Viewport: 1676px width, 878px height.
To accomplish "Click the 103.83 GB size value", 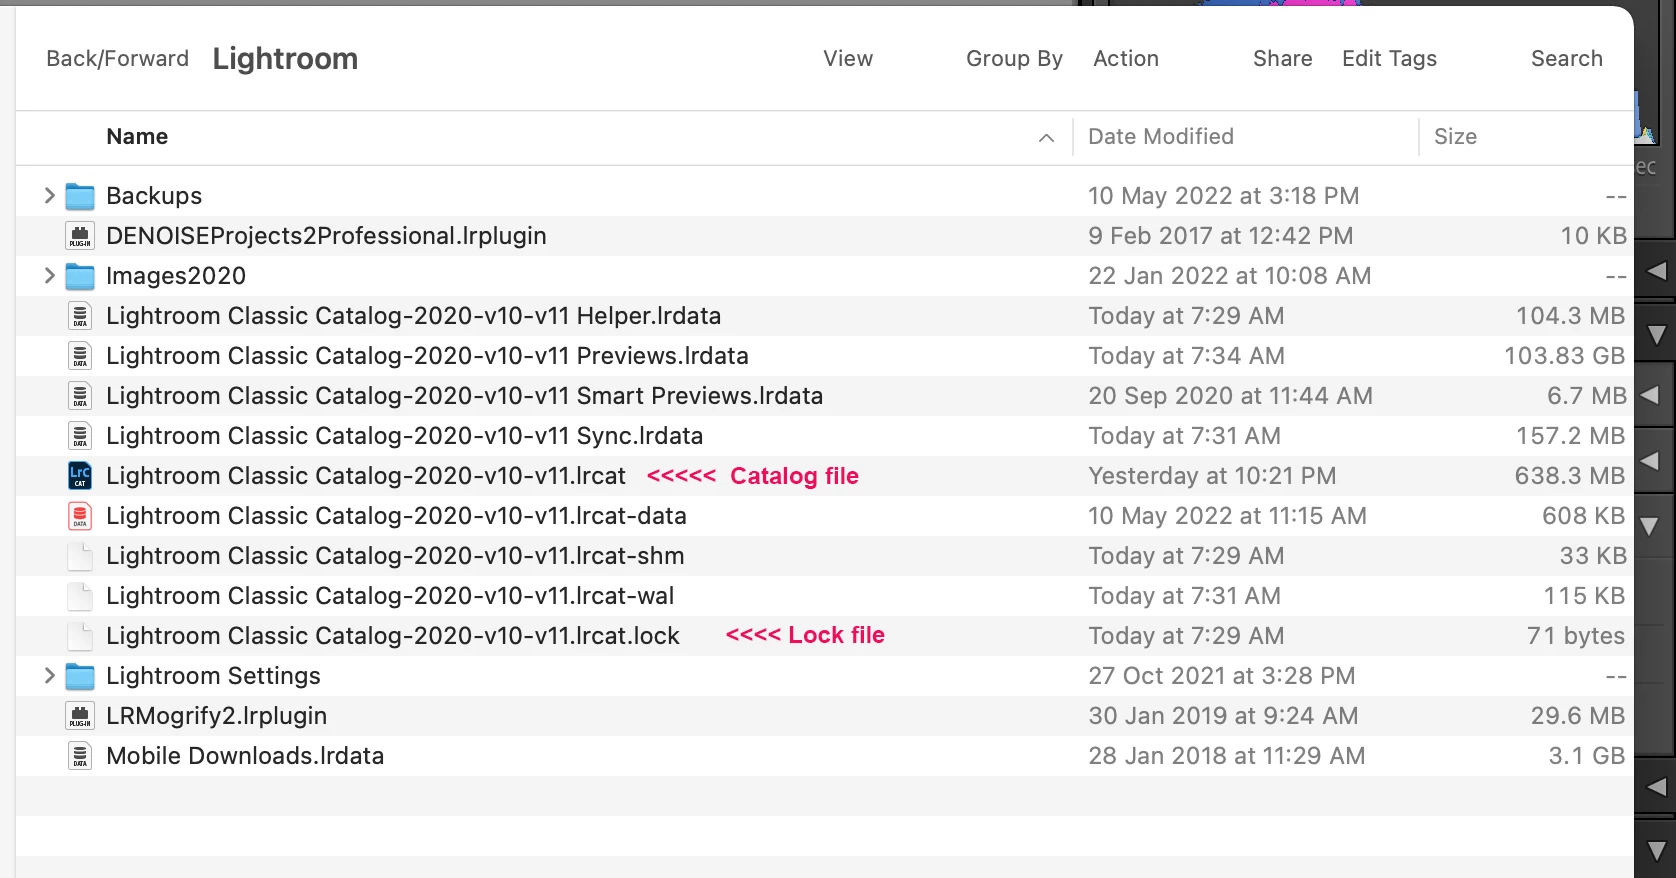I will [x=1565, y=356].
